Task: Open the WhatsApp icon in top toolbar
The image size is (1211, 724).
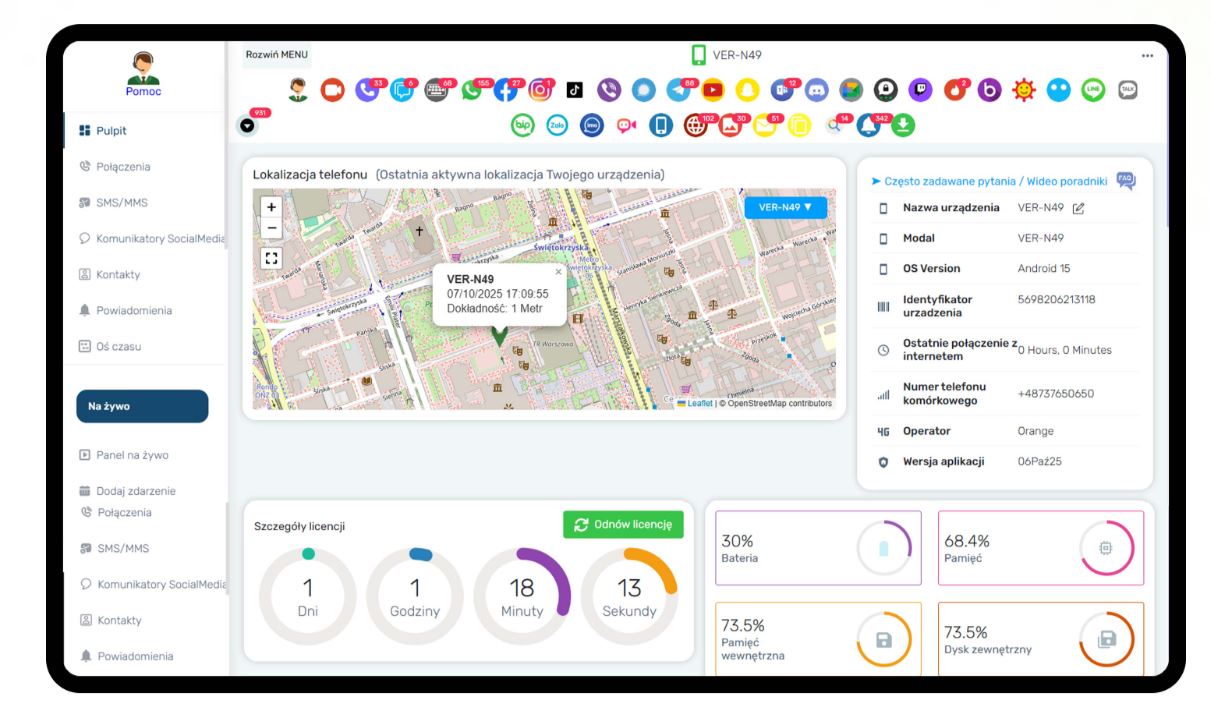Action: [x=469, y=89]
